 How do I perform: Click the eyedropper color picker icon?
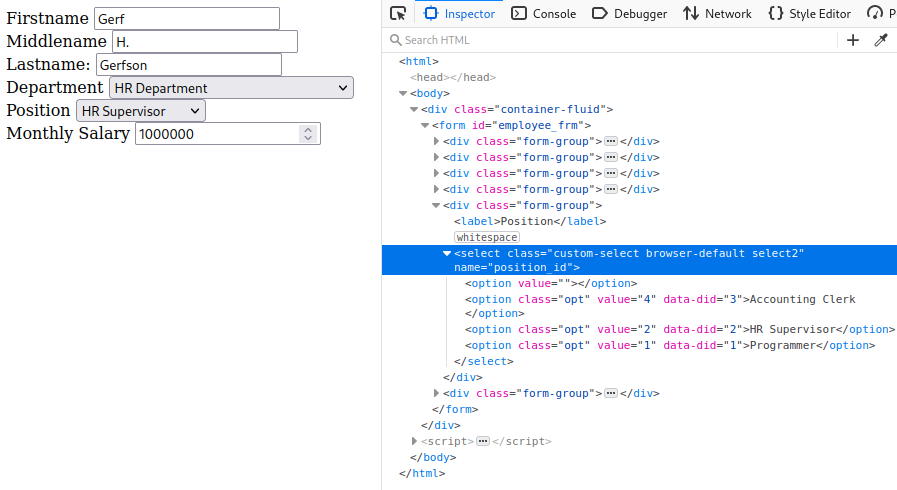coord(881,40)
